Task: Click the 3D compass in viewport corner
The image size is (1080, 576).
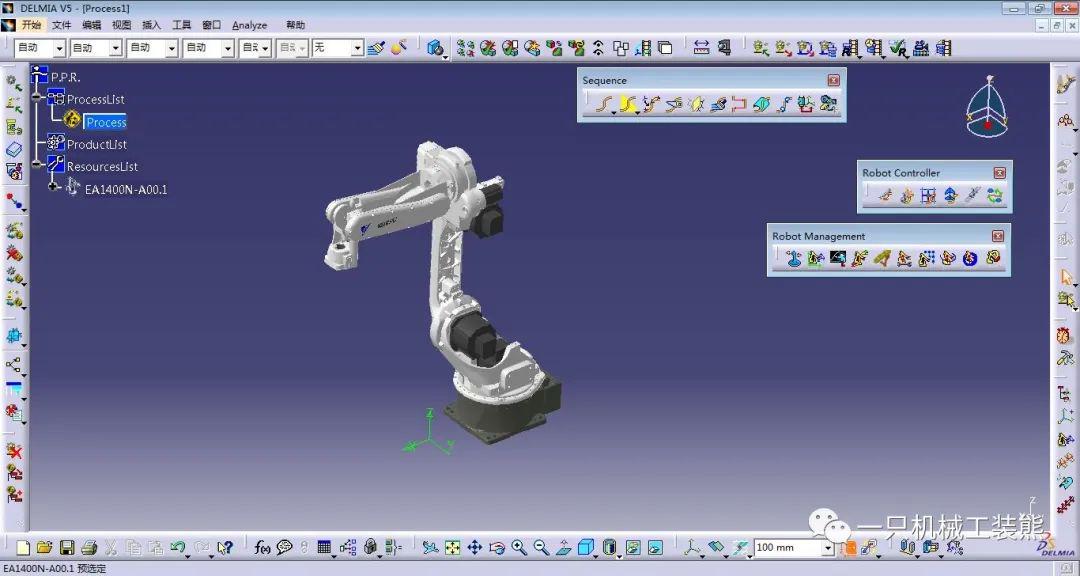Action: [988, 107]
